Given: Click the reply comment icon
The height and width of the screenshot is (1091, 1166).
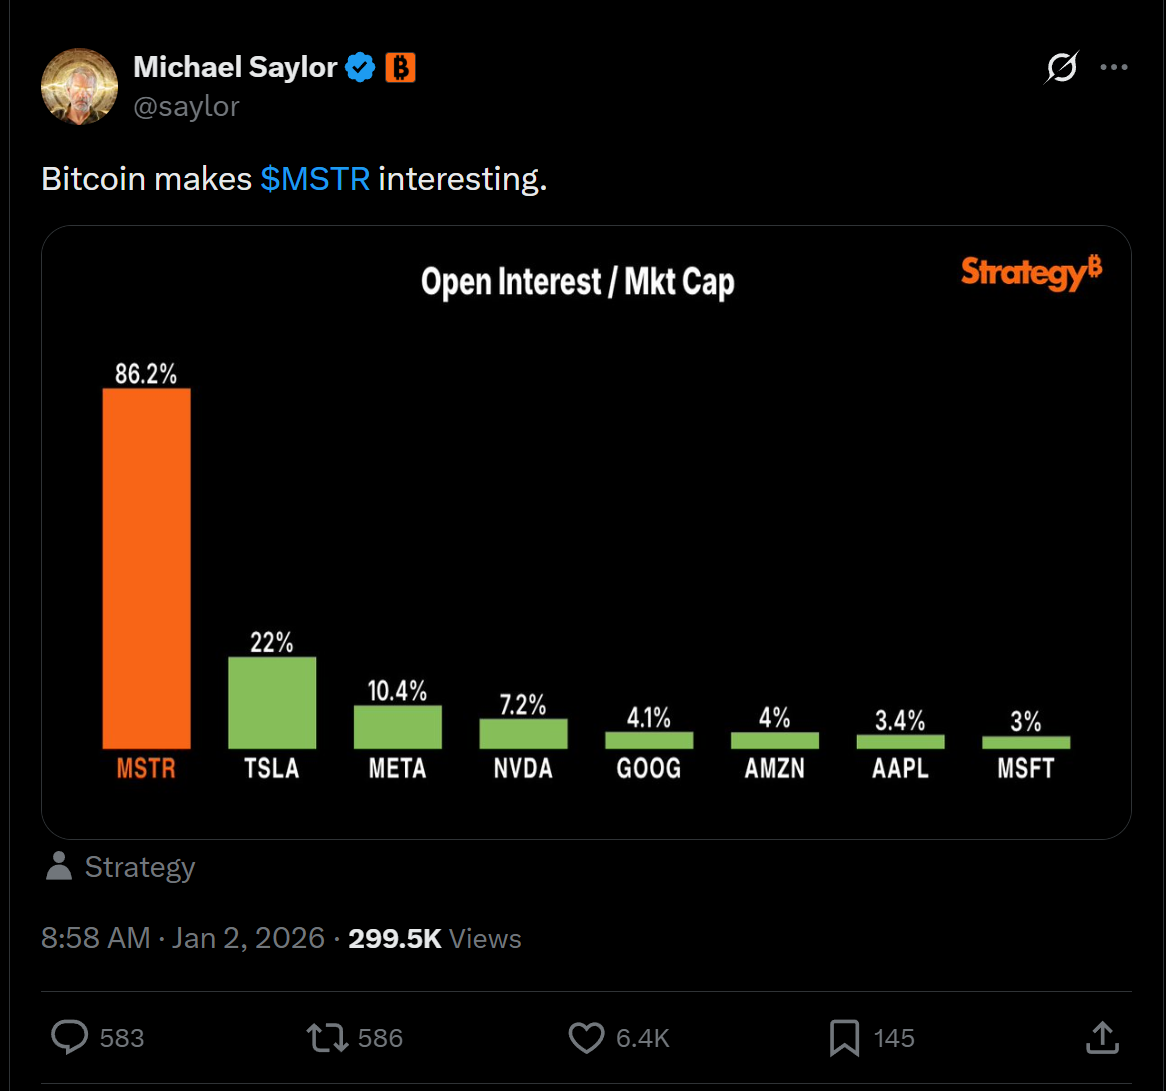Looking at the screenshot, I should (70, 1038).
